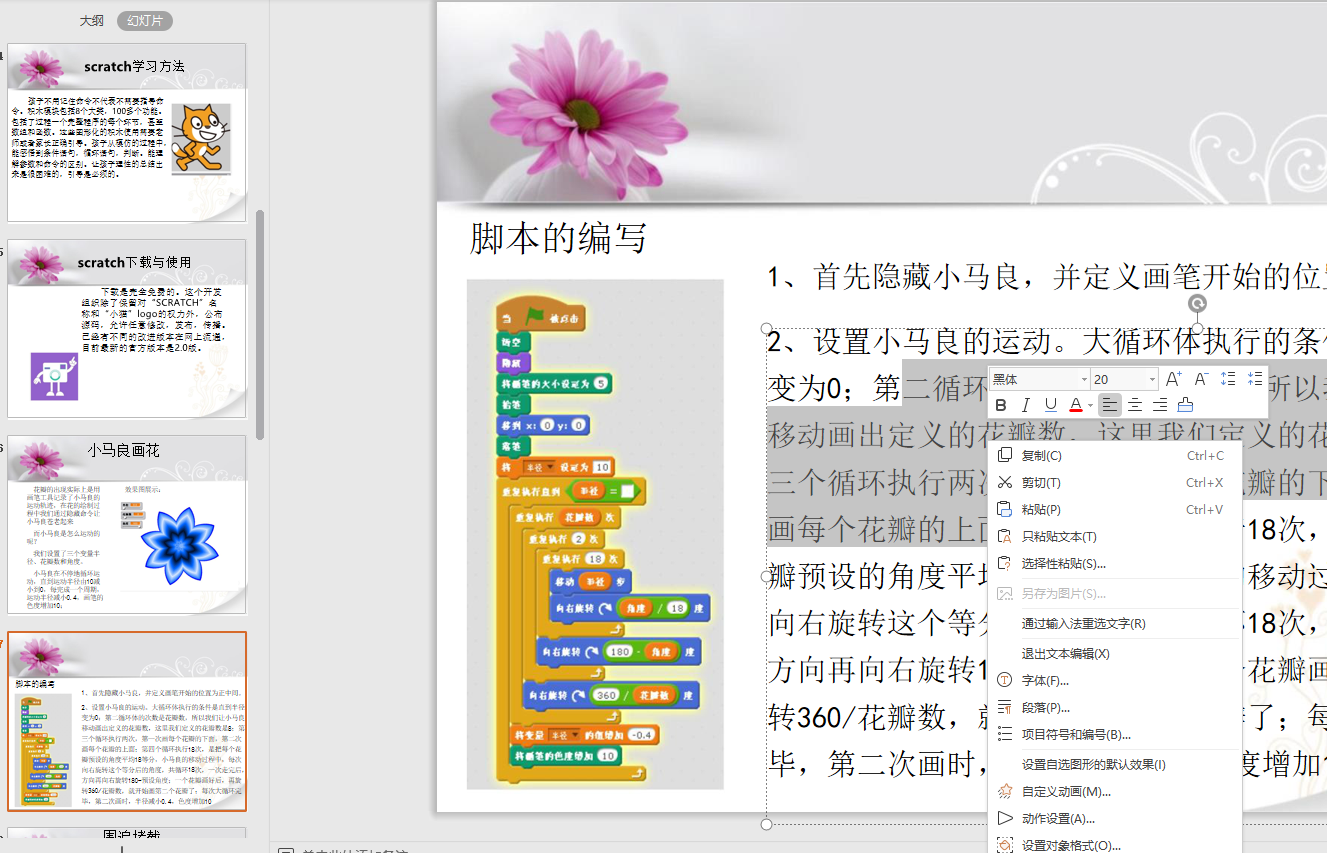Select 只粘贴文本(T) menu entry

click(x=1114, y=536)
